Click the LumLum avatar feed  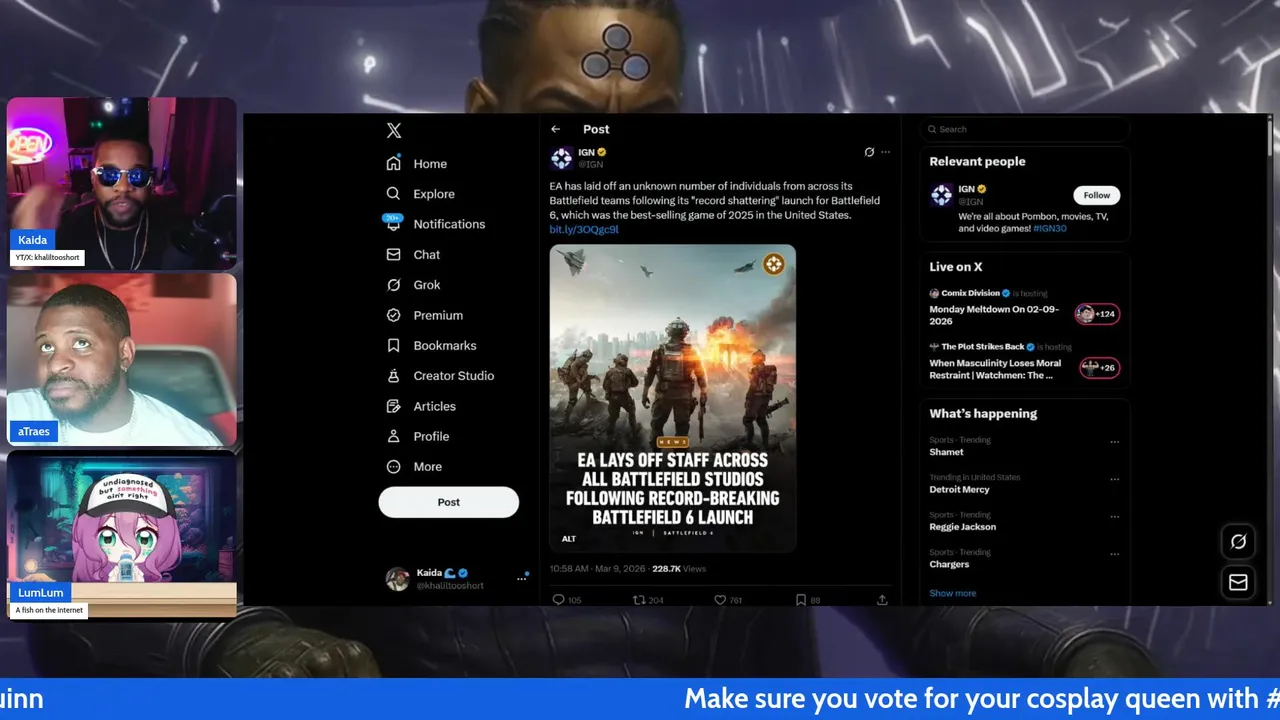[122, 535]
